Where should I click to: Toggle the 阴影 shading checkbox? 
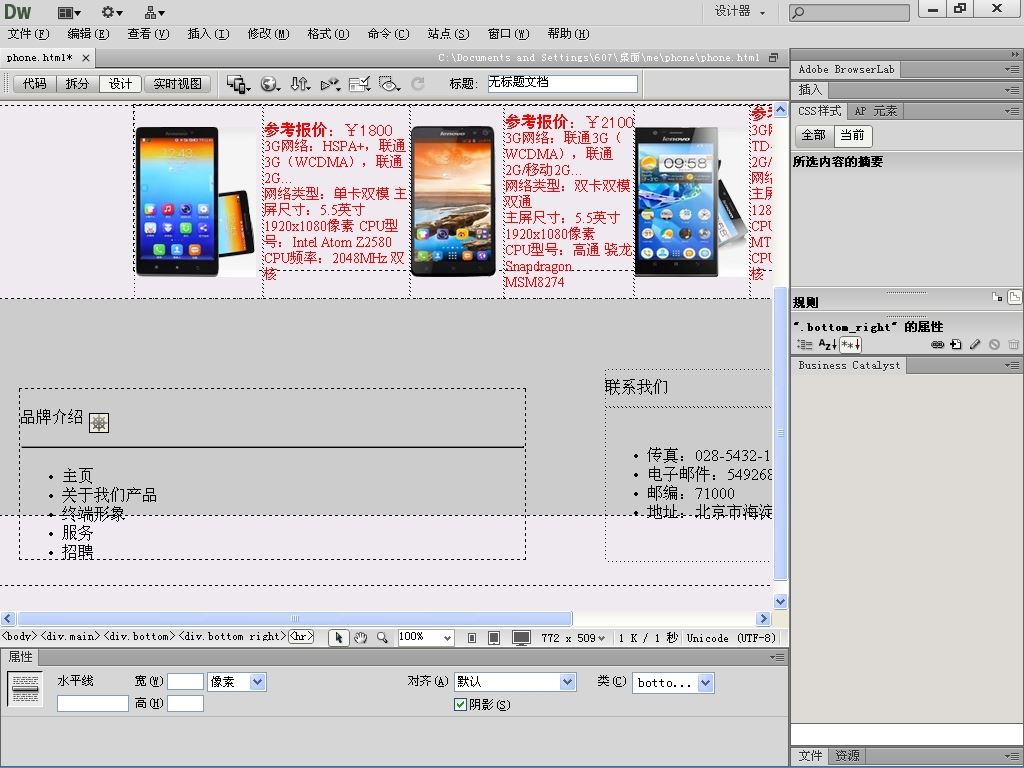pos(460,704)
